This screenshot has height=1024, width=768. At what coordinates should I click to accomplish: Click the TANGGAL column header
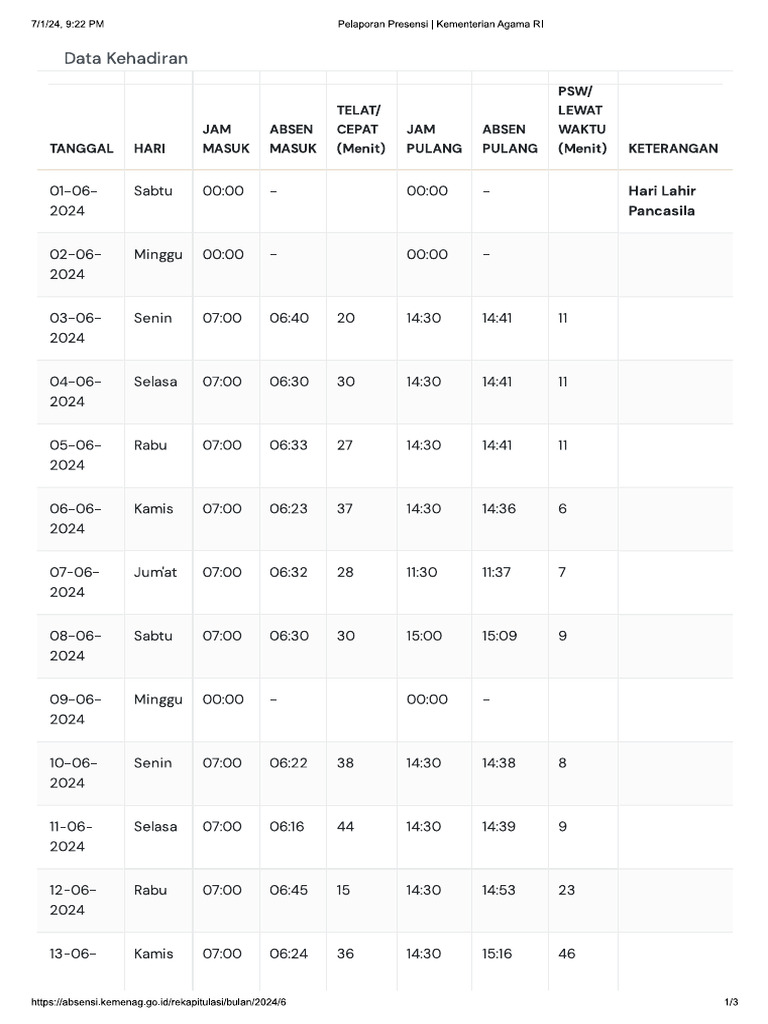81,149
